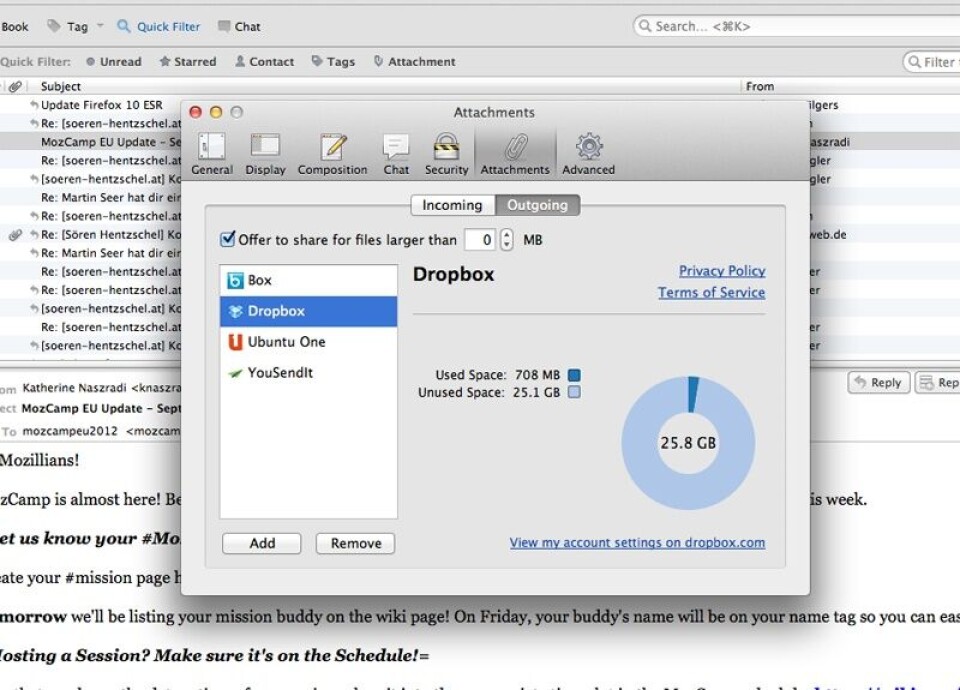Click paperclip icon on Sören Hentzschel message row
This screenshot has width=960, height=690.
[15, 234]
